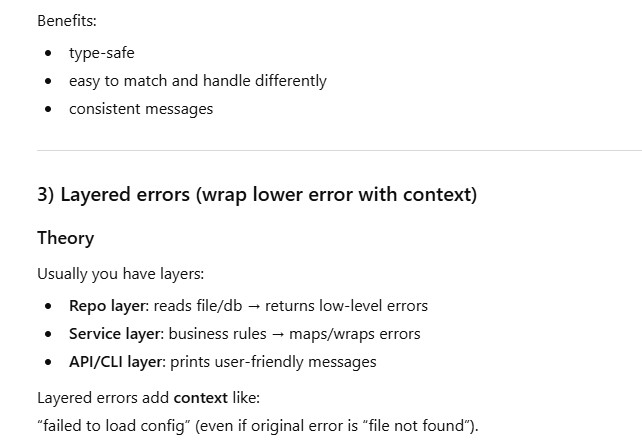Click the "Usually you have layers:" sentence
The width and height of the screenshot is (642, 447).
[x=120, y=274]
